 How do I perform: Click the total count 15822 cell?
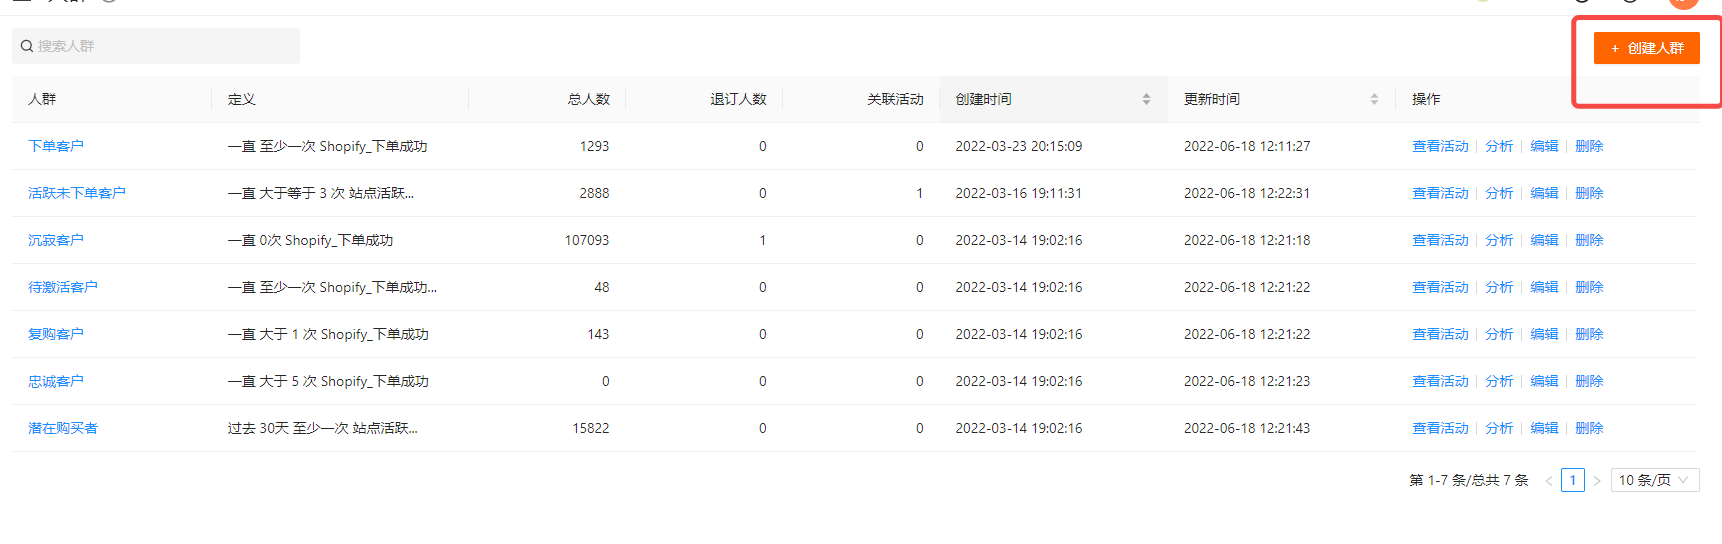click(x=591, y=428)
